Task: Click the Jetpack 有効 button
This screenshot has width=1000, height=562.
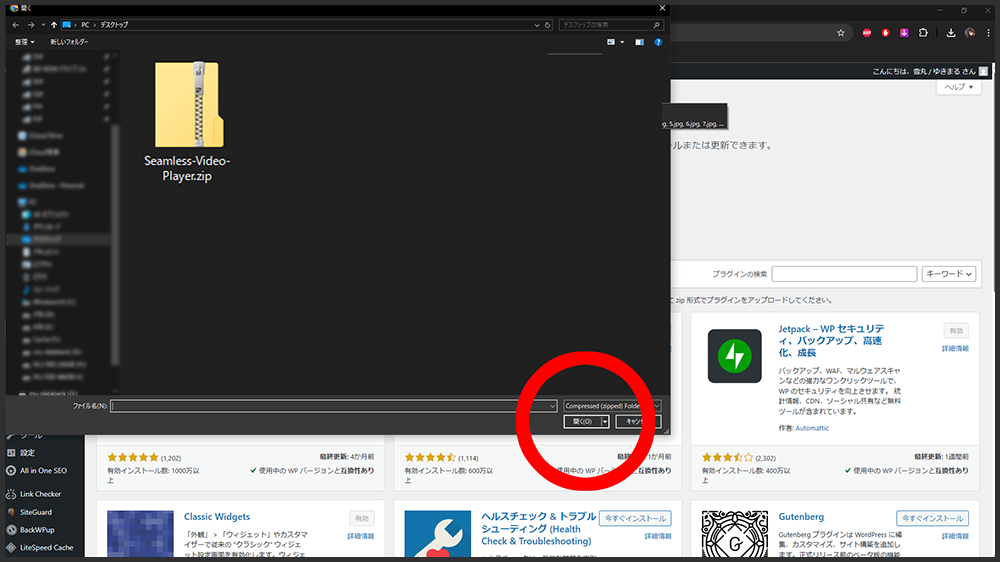Action: [x=956, y=330]
